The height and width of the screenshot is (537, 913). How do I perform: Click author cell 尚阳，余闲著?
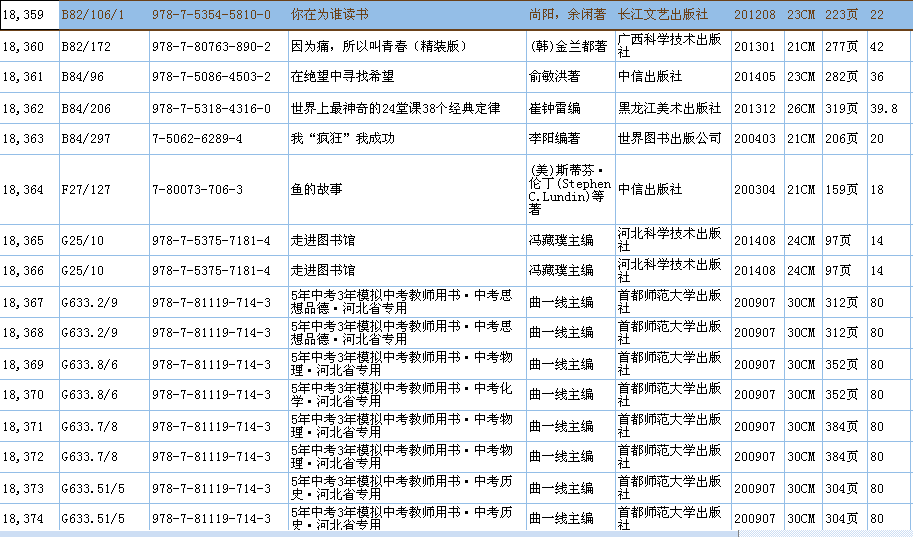pyautogui.click(x=571, y=15)
